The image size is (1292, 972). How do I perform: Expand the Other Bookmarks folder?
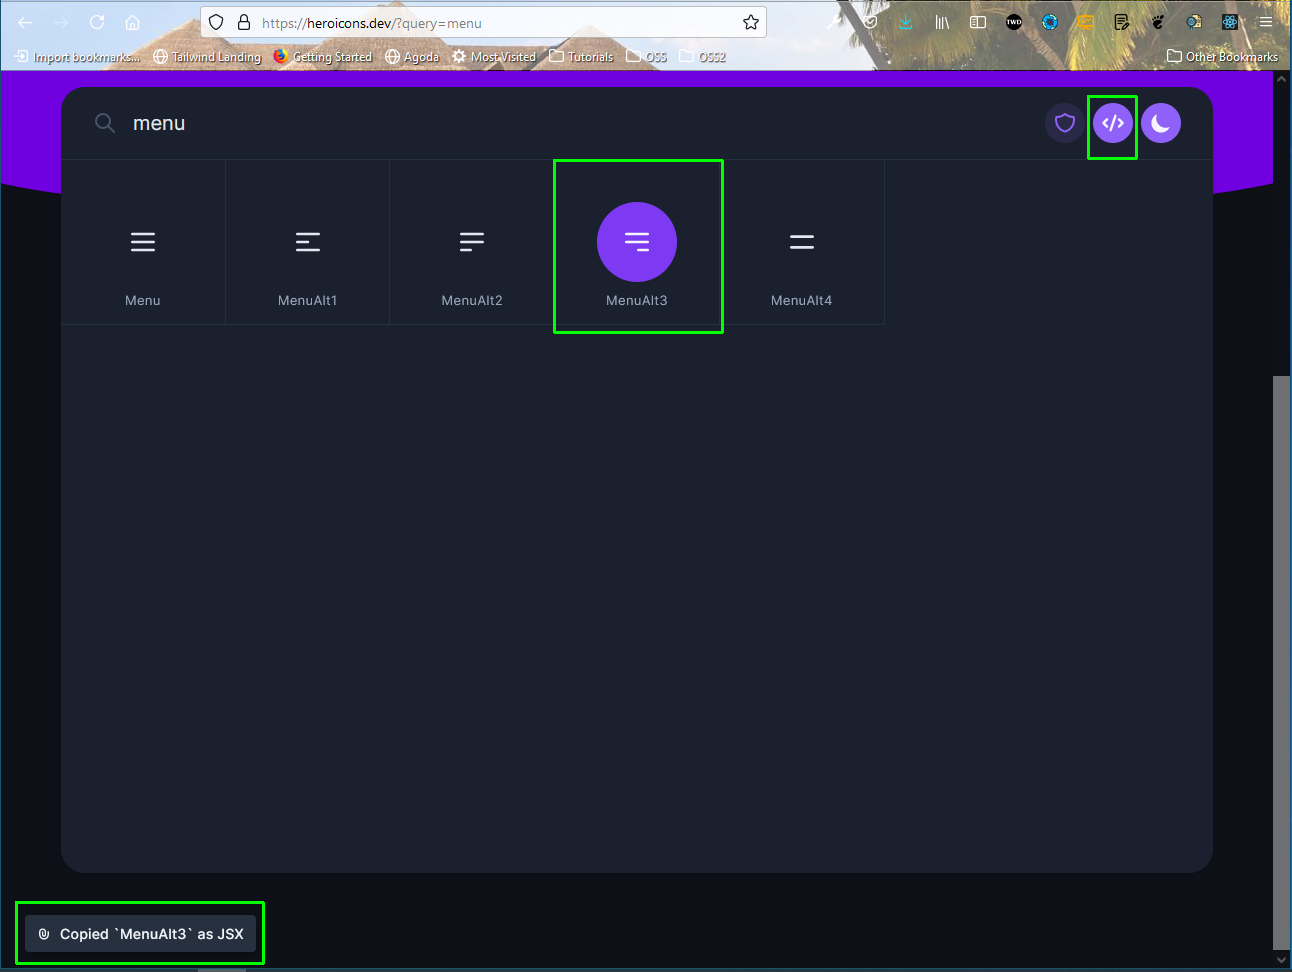pyautogui.click(x=1222, y=57)
